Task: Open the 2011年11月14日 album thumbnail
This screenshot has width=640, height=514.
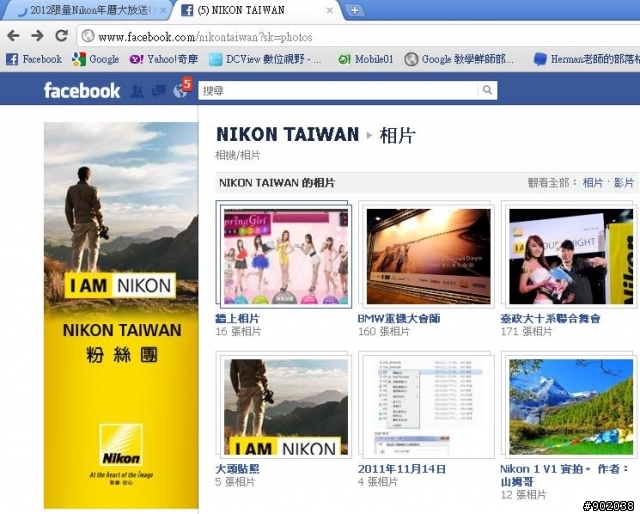Action: click(x=427, y=405)
